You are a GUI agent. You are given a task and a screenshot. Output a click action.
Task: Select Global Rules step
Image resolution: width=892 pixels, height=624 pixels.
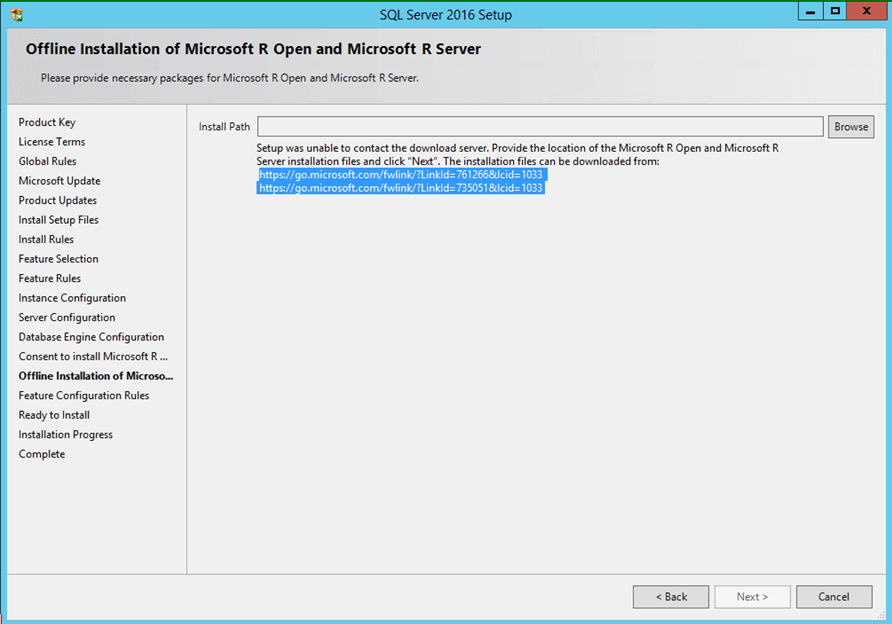[47, 161]
